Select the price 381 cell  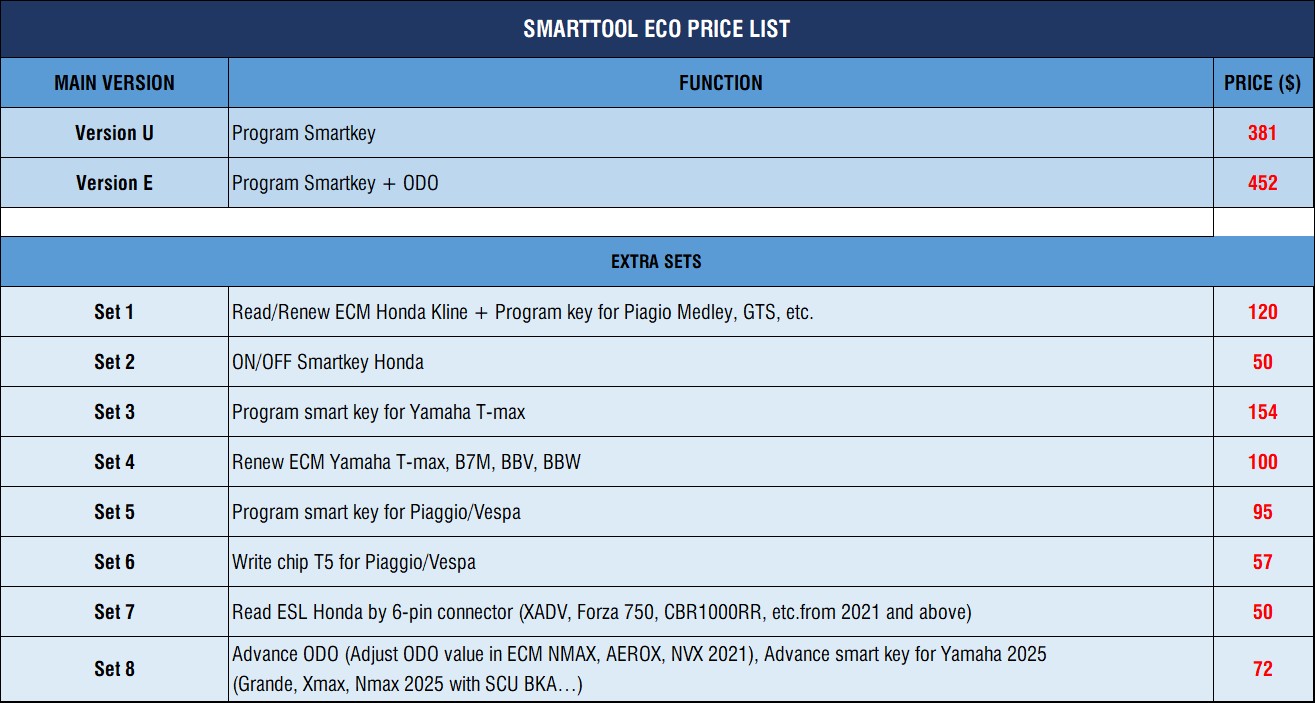coord(1263,133)
